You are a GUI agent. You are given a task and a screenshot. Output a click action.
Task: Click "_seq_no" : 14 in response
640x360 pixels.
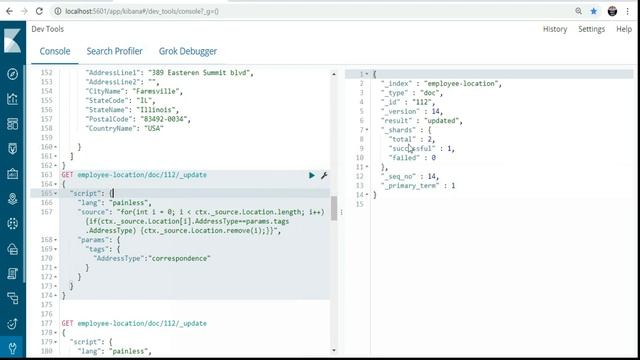coord(410,176)
